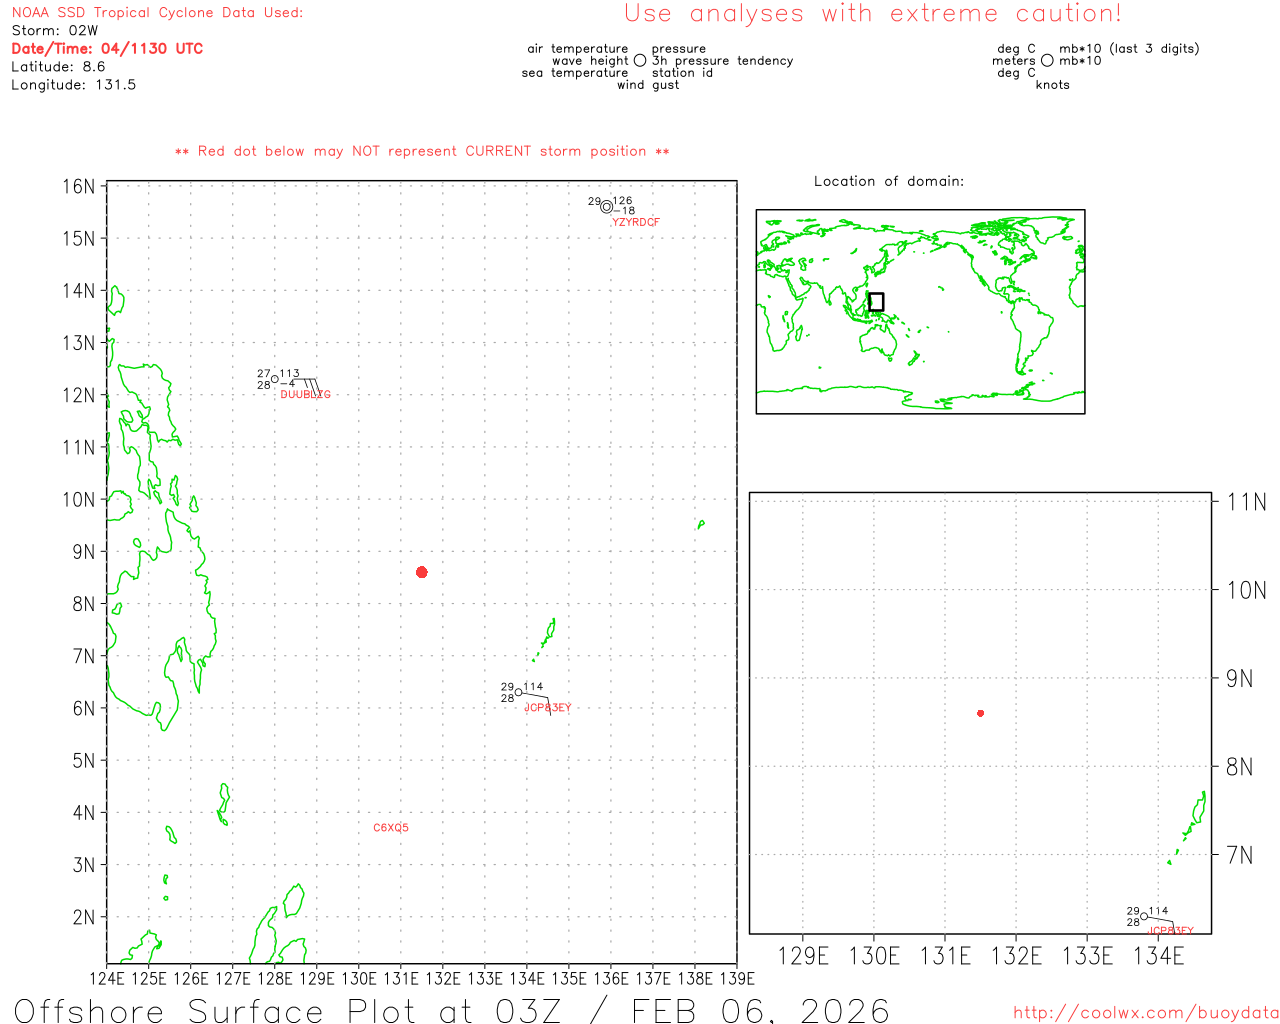This screenshot has width=1280, height=1024.
Task: Click the YZYRDCF station id label
Action: click(636, 222)
